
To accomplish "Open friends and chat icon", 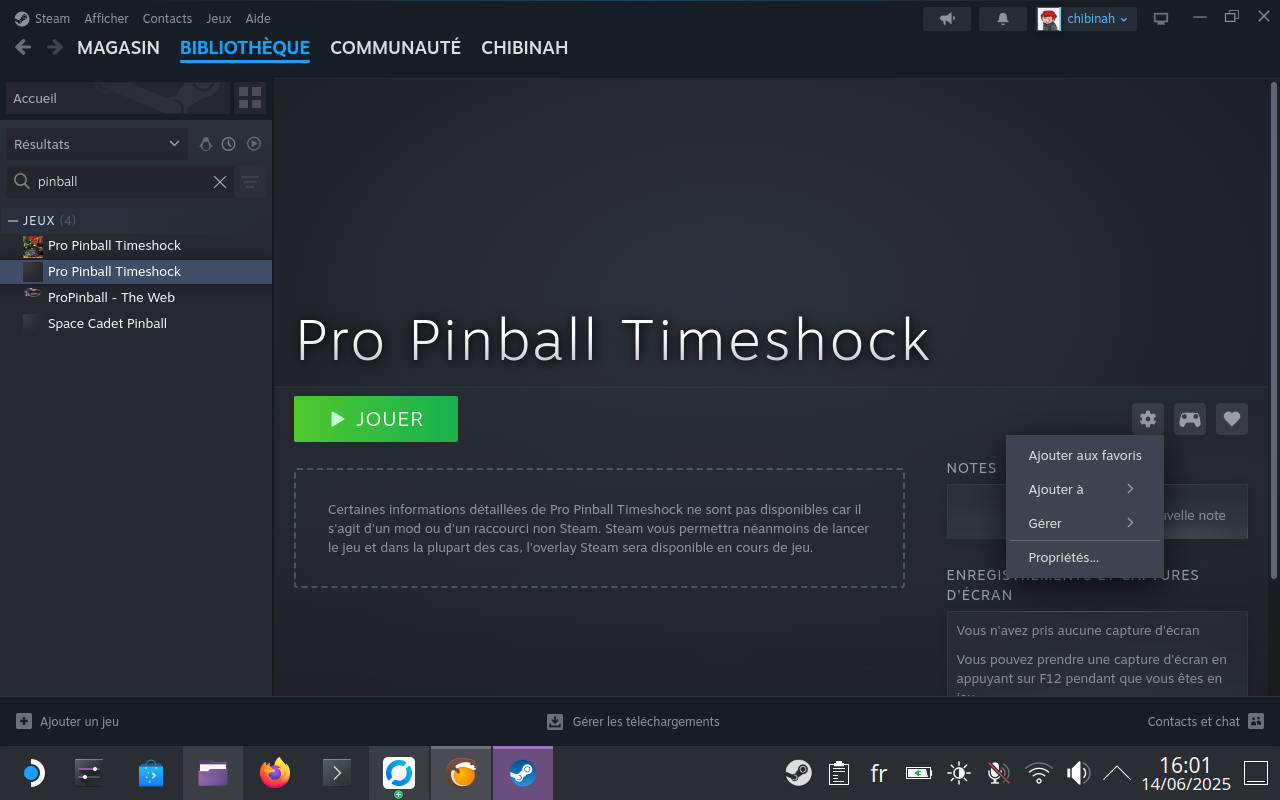I will click(x=1257, y=721).
